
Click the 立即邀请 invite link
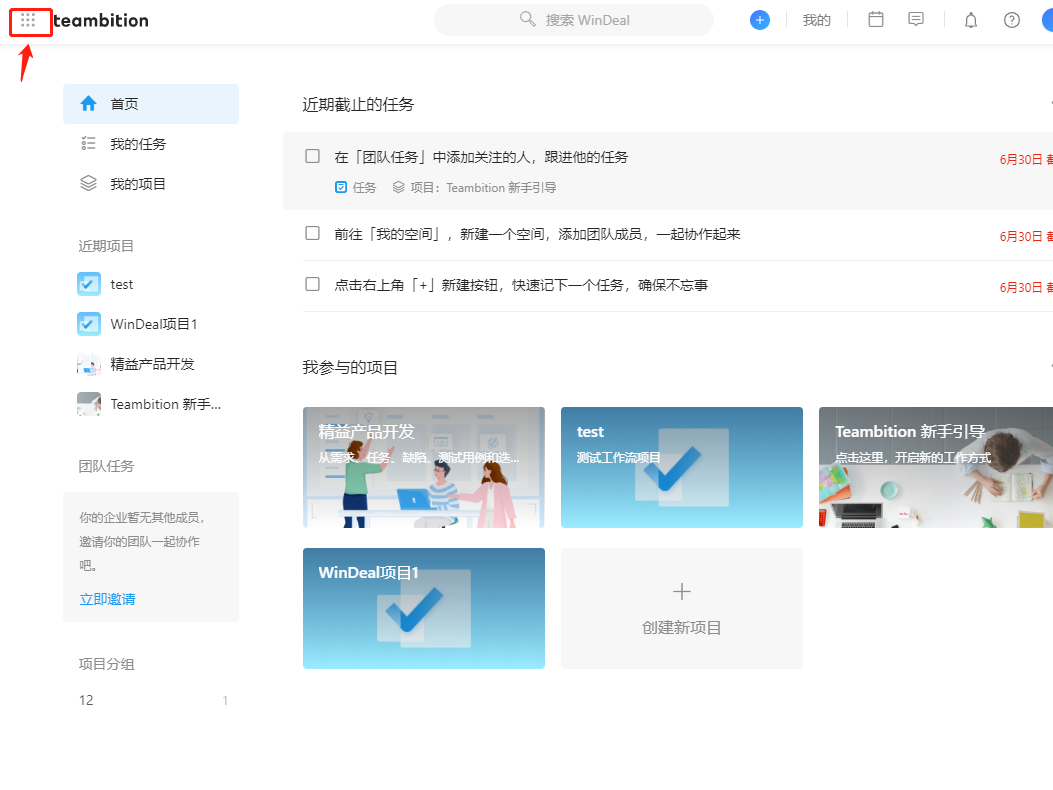pos(107,598)
